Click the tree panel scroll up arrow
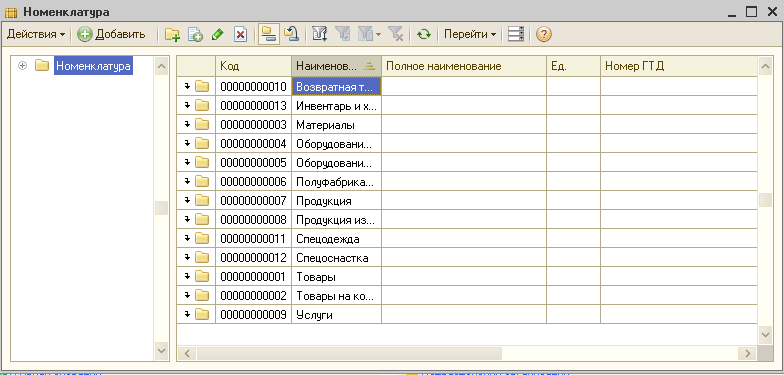784x375 pixels. 162,66
